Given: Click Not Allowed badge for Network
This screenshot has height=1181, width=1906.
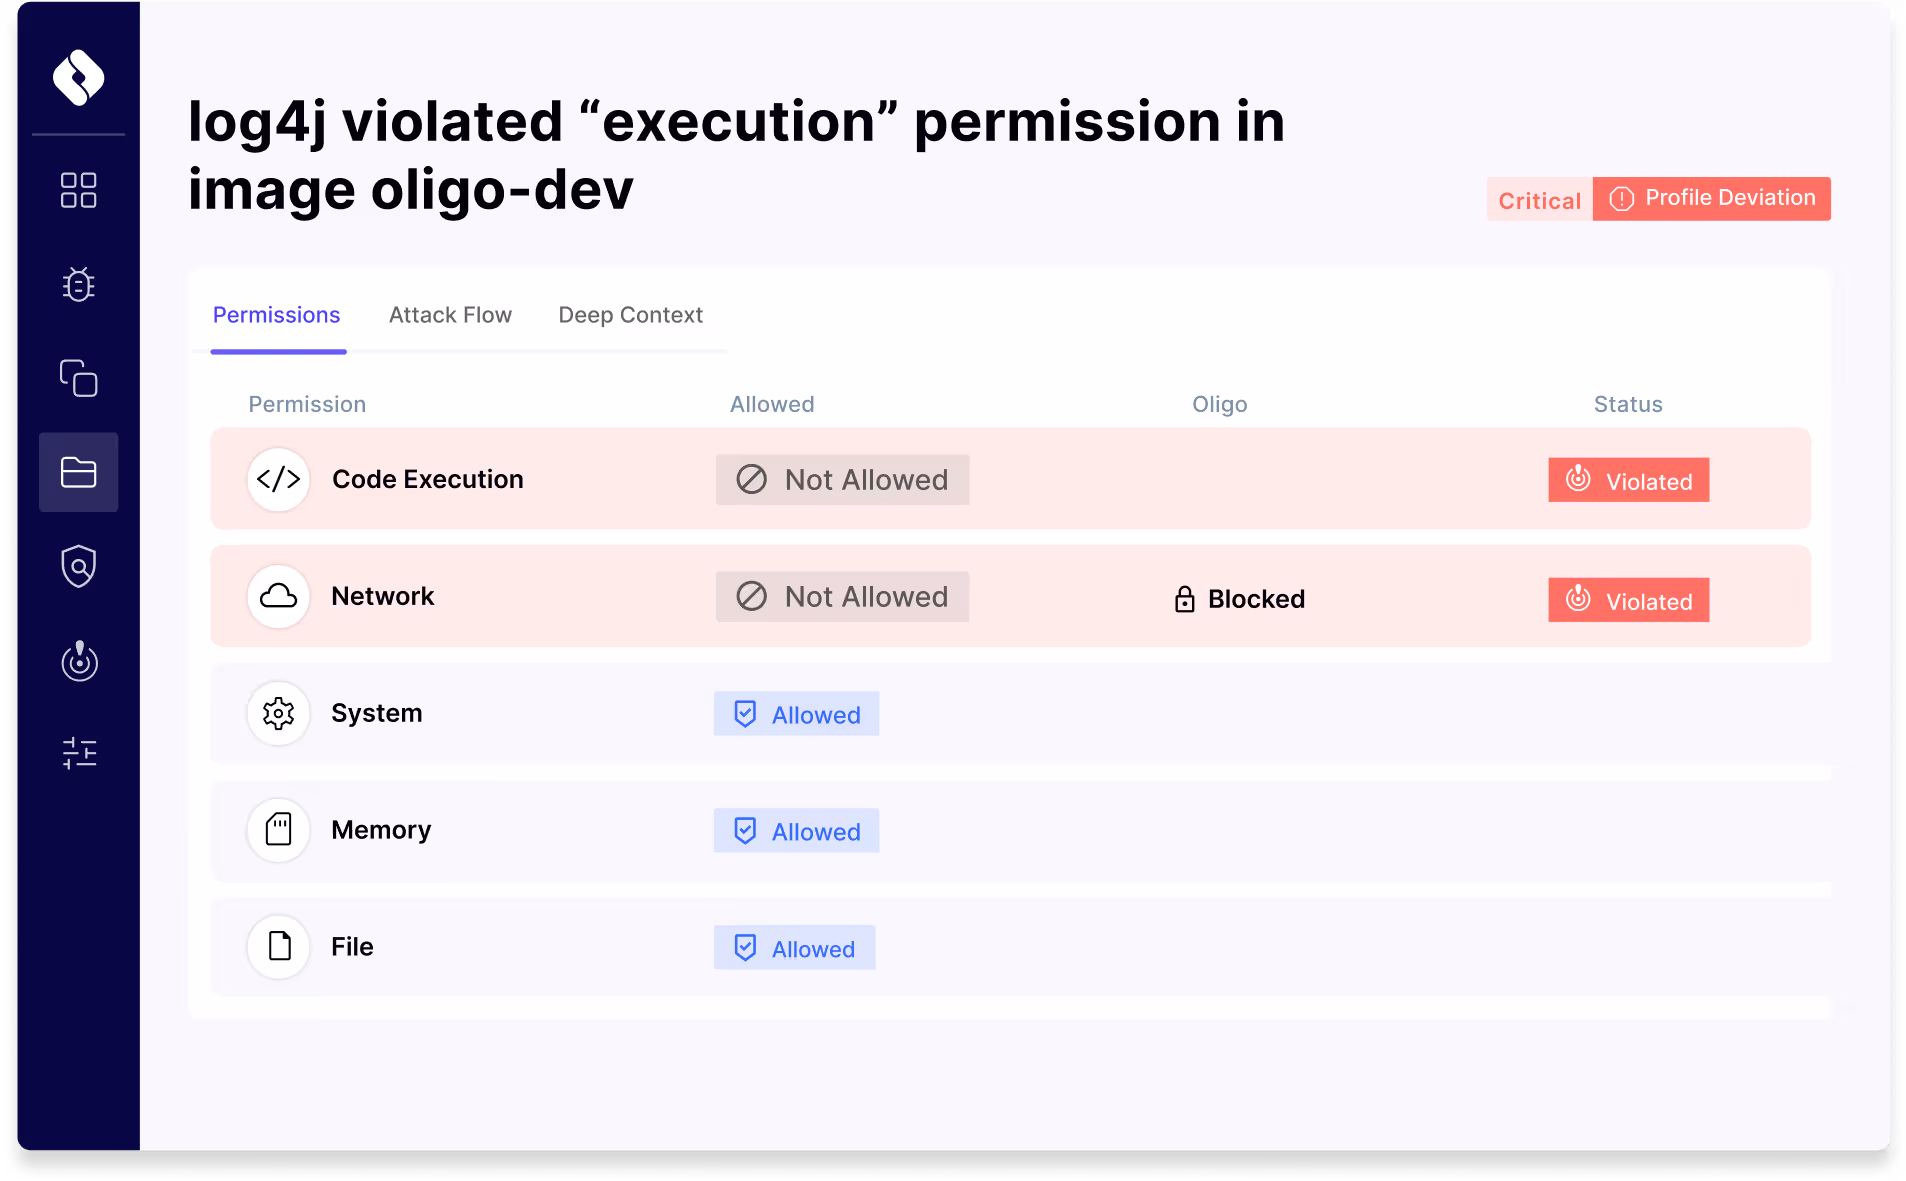Looking at the screenshot, I should (842, 597).
